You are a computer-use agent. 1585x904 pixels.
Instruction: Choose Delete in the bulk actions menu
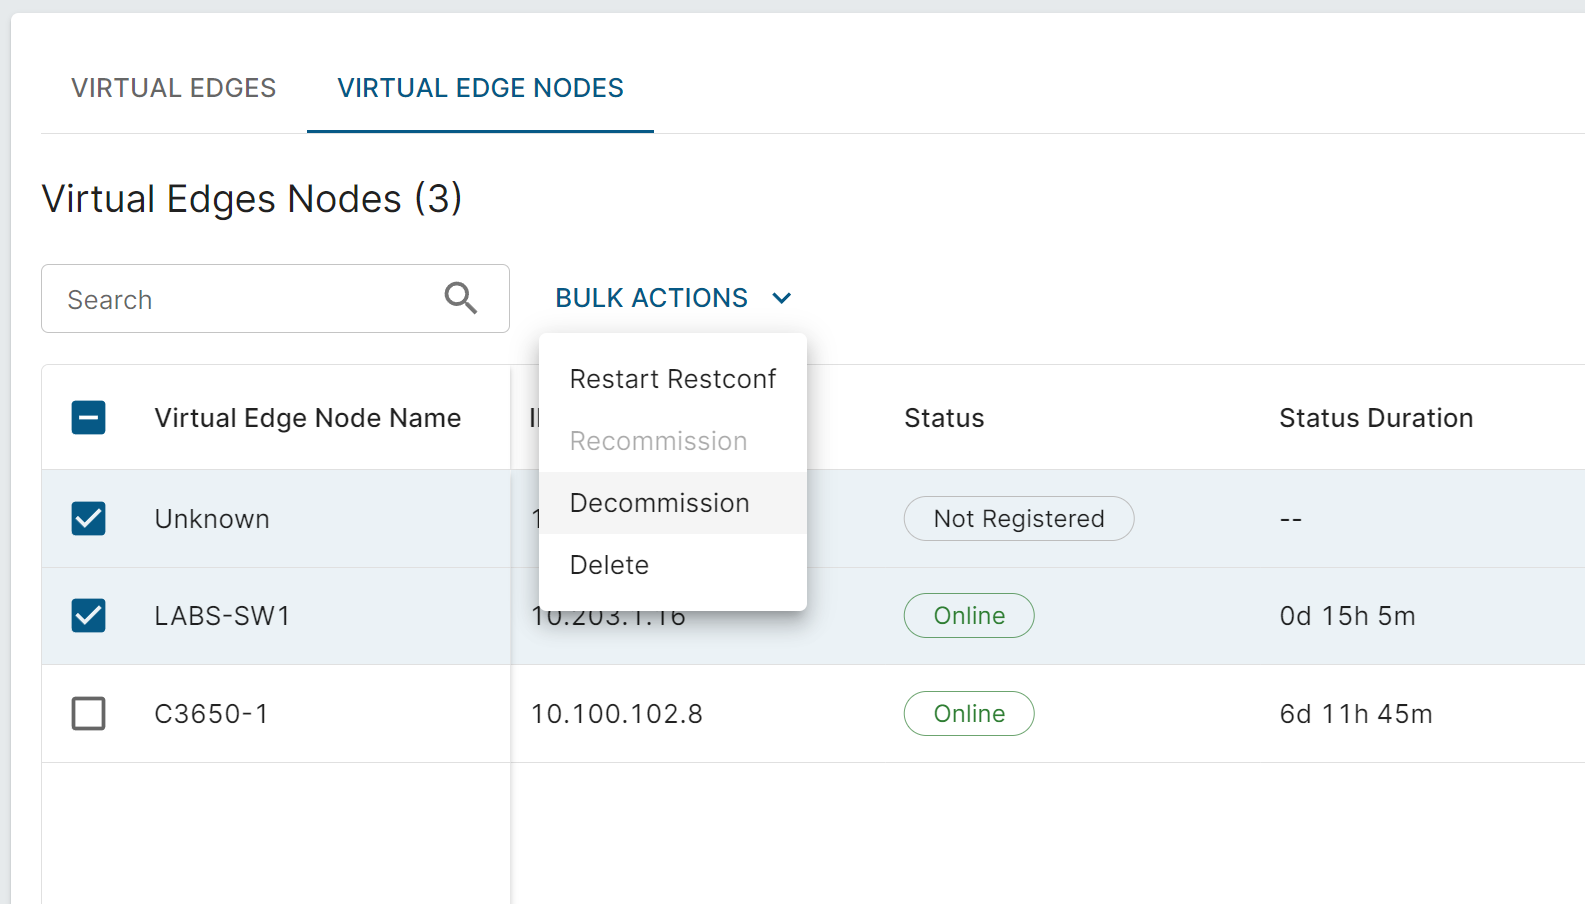609,565
